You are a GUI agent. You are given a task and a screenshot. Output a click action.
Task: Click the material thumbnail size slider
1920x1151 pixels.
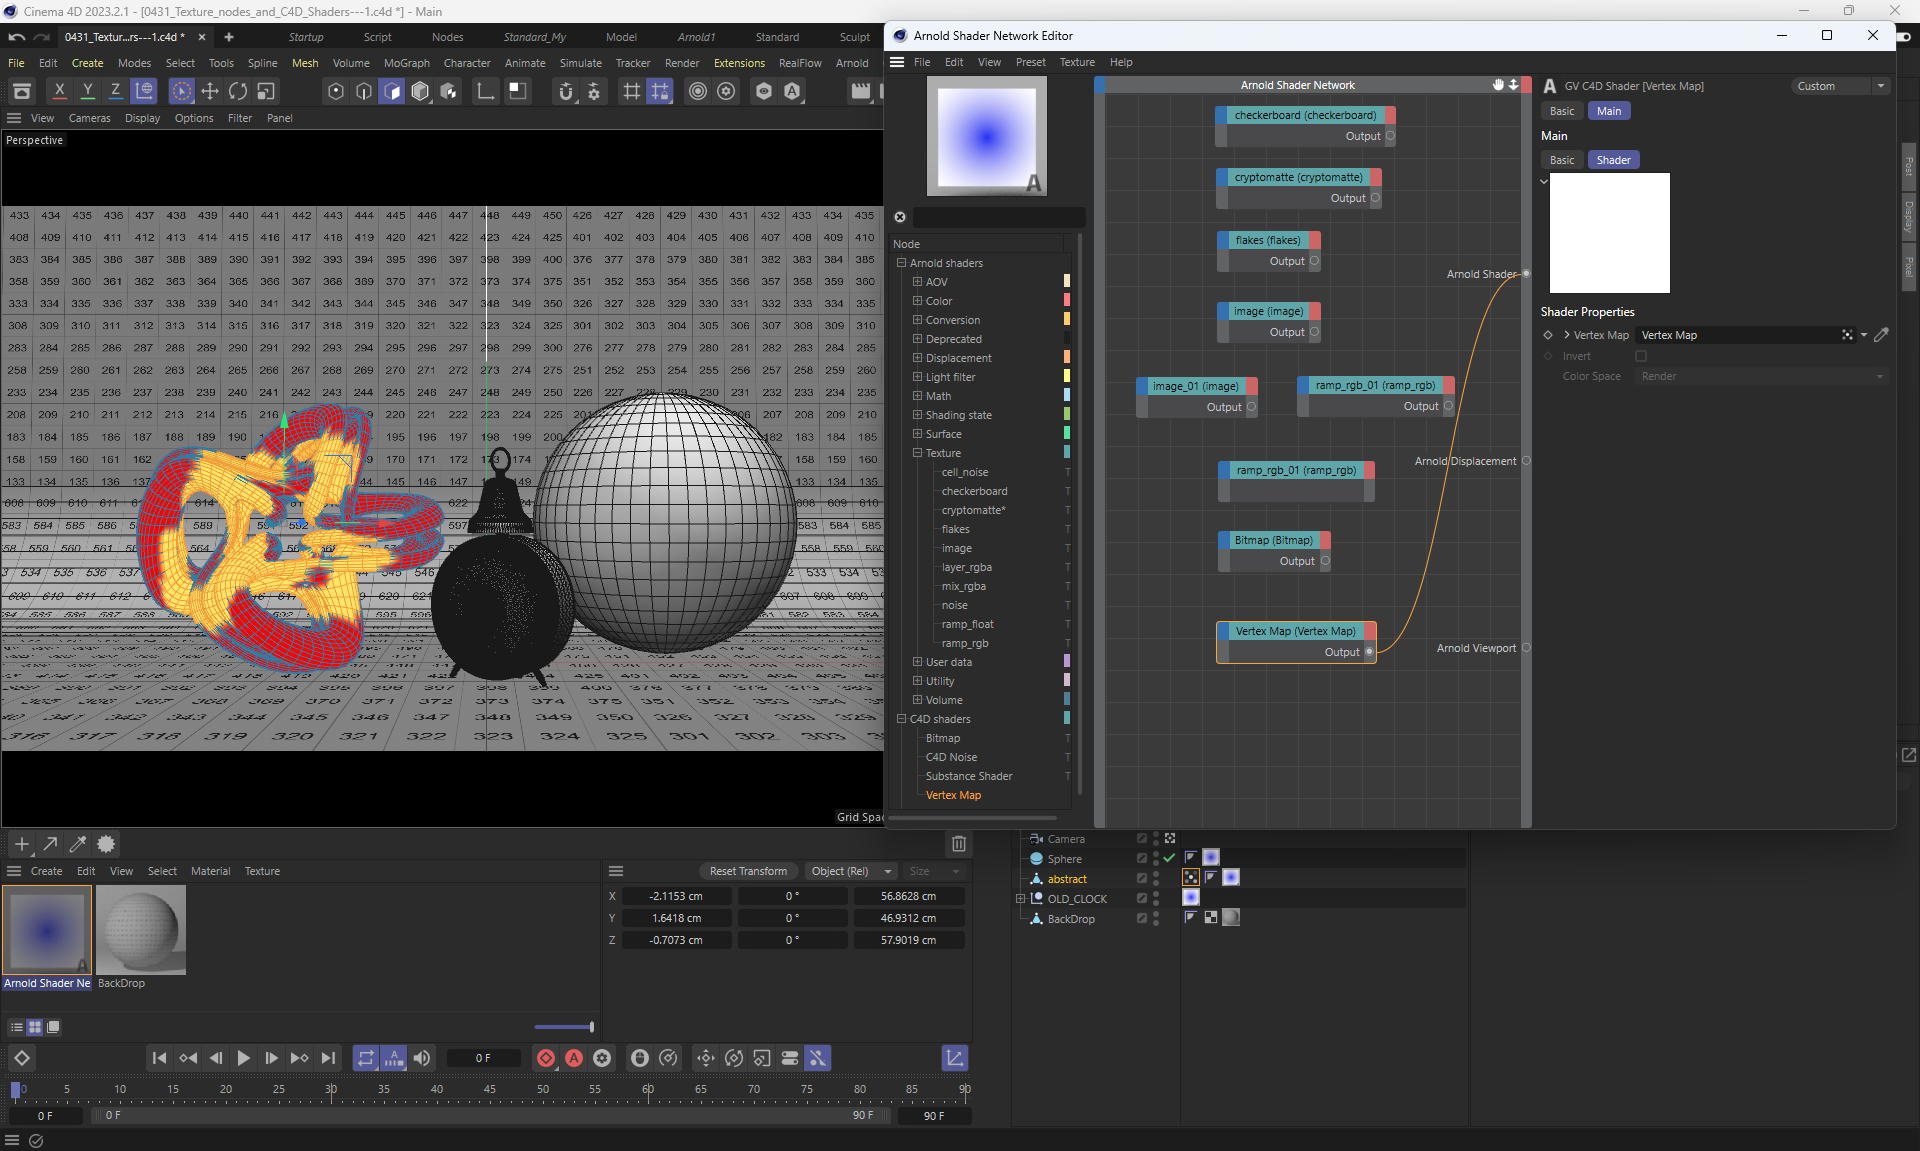(564, 1027)
